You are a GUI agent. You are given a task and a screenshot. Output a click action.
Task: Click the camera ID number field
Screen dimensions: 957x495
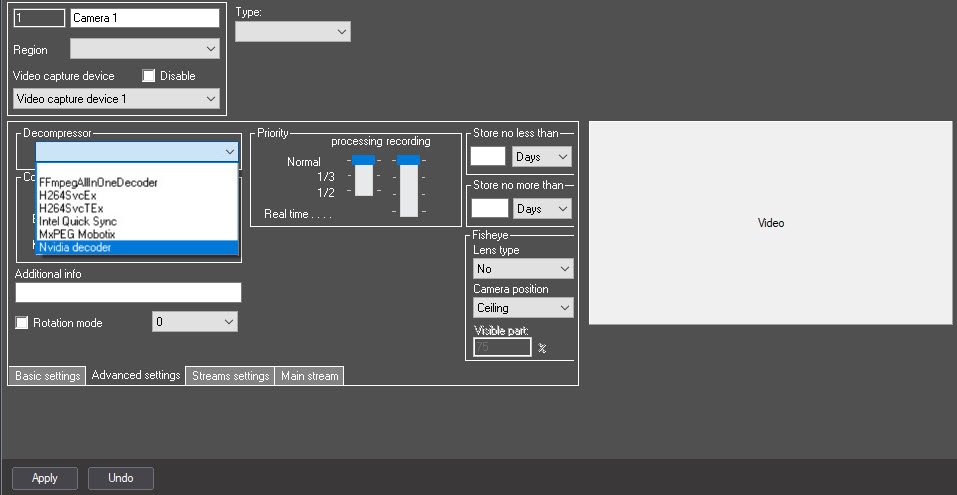pos(39,18)
